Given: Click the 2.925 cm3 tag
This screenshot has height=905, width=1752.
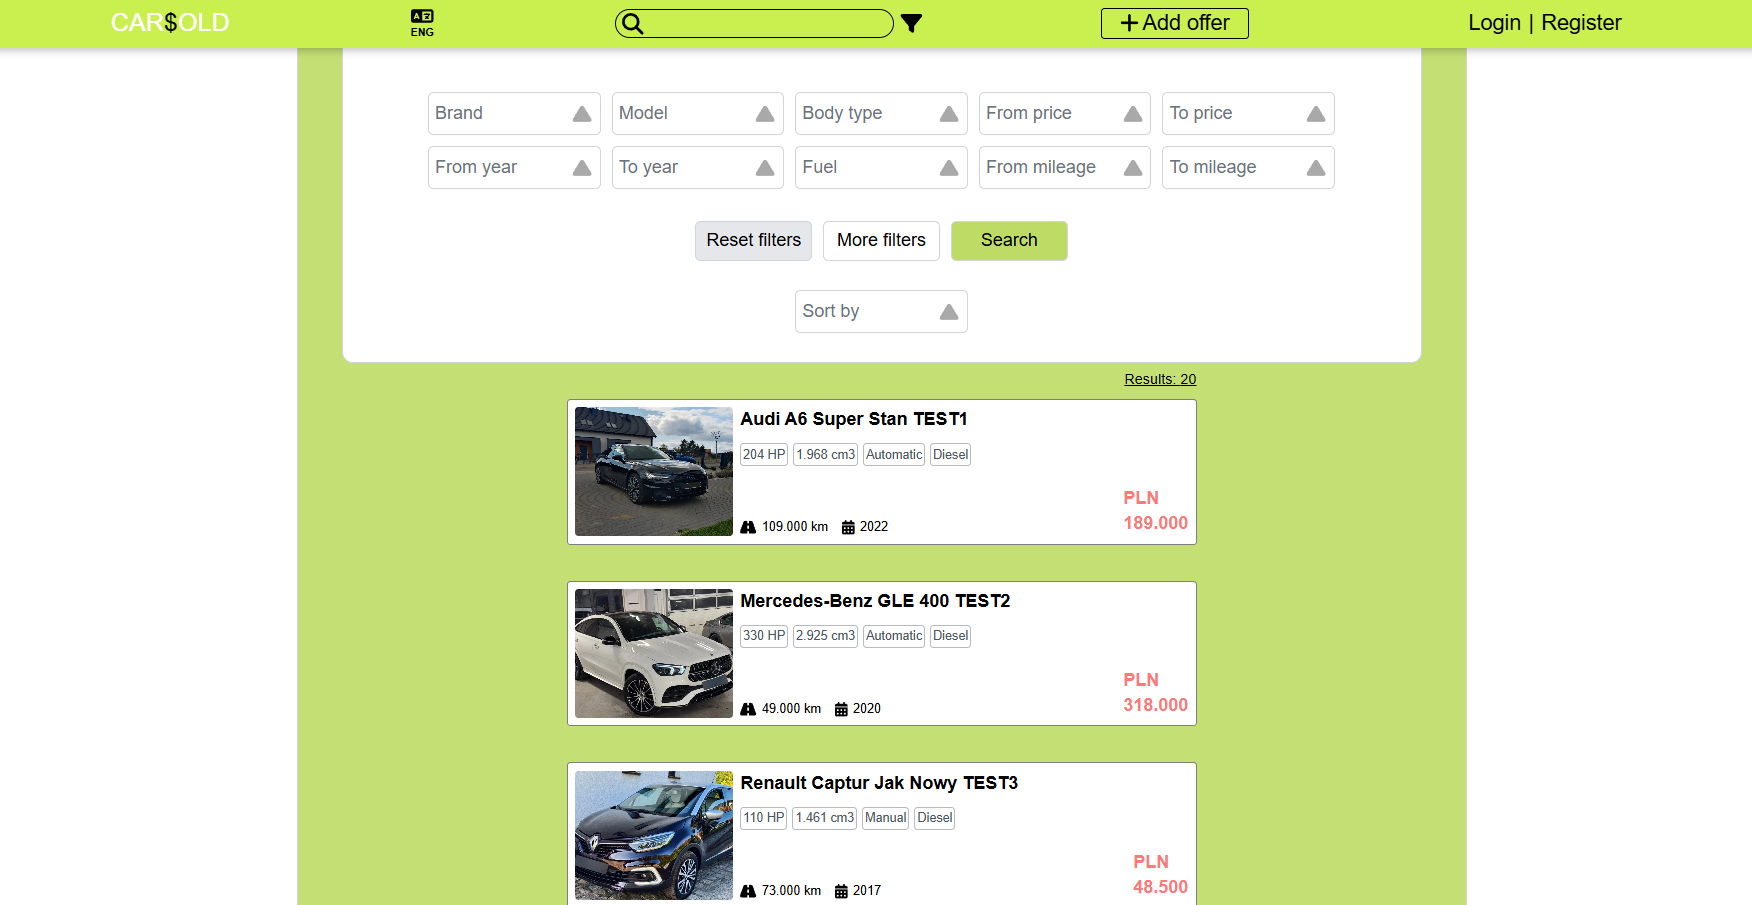Looking at the screenshot, I should pyautogui.click(x=825, y=636).
